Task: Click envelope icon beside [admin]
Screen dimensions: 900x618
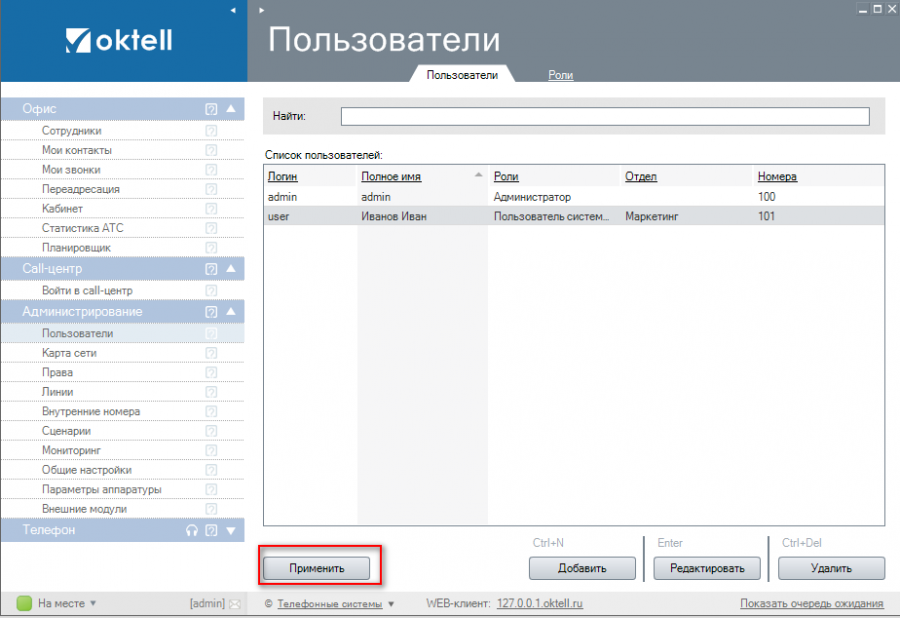Action: (x=234, y=604)
